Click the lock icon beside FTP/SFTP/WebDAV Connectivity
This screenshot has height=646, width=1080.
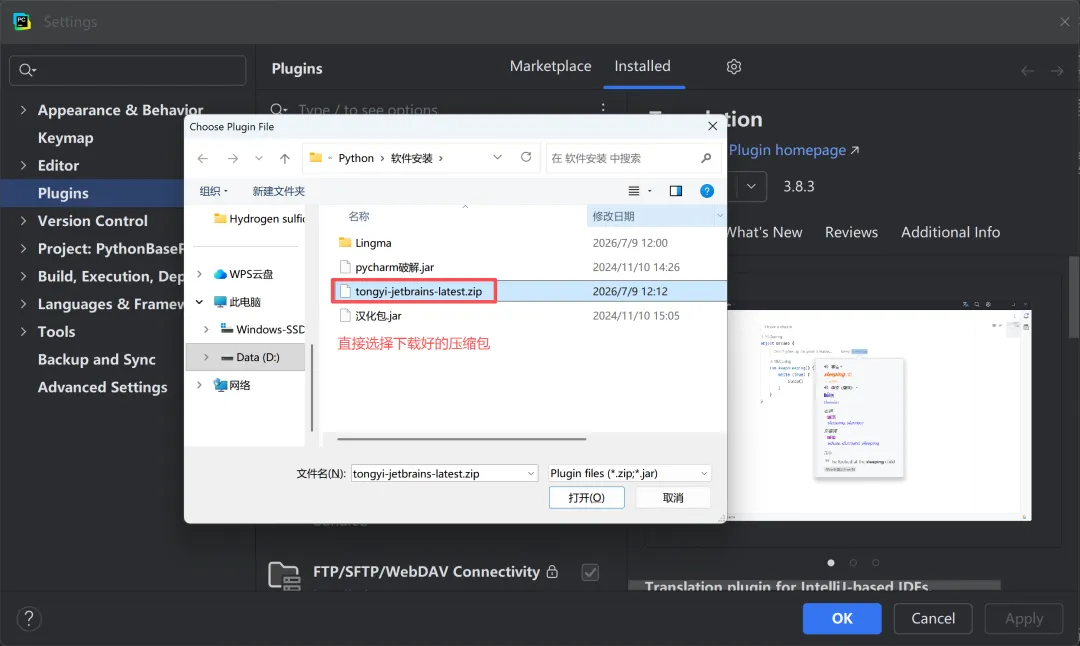click(x=552, y=572)
